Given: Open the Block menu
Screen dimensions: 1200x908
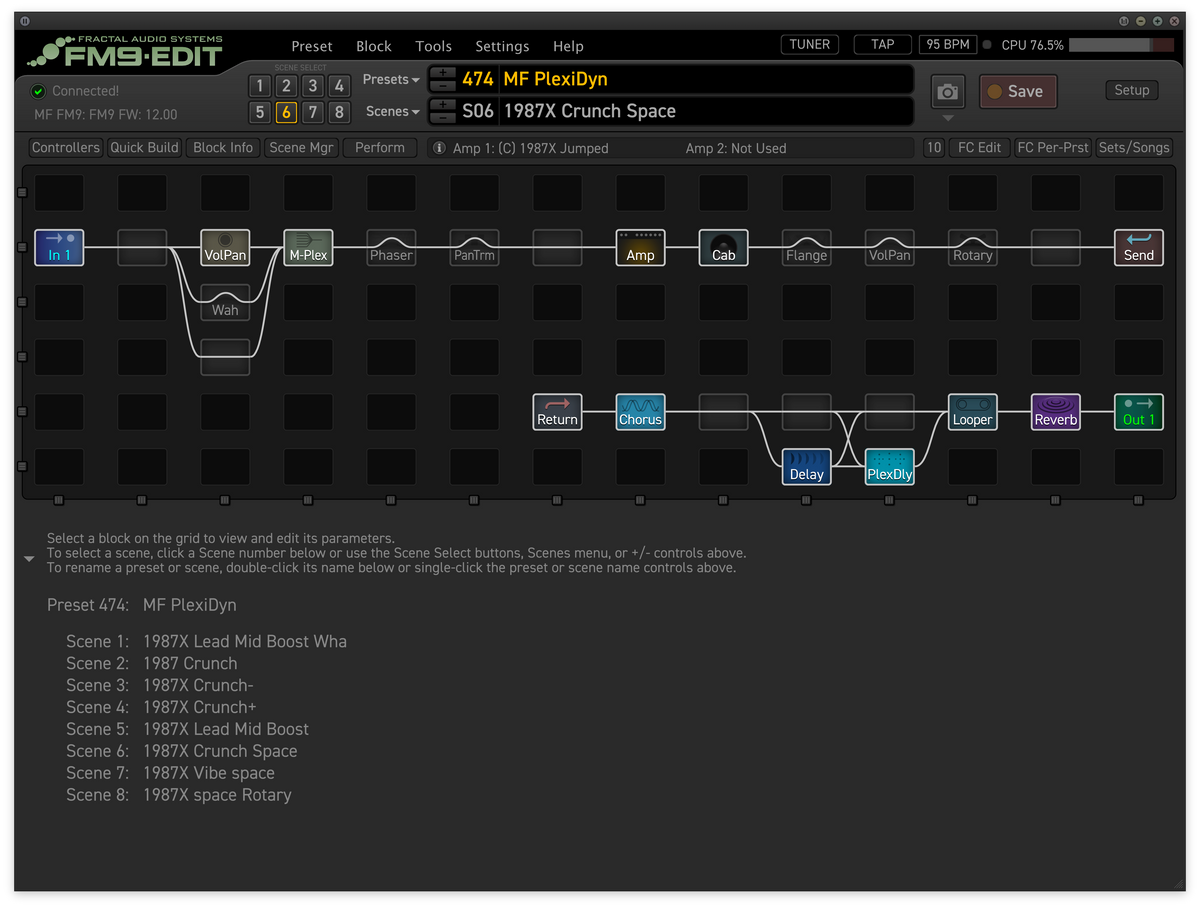Looking at the screenshot, I should (374, 46).
